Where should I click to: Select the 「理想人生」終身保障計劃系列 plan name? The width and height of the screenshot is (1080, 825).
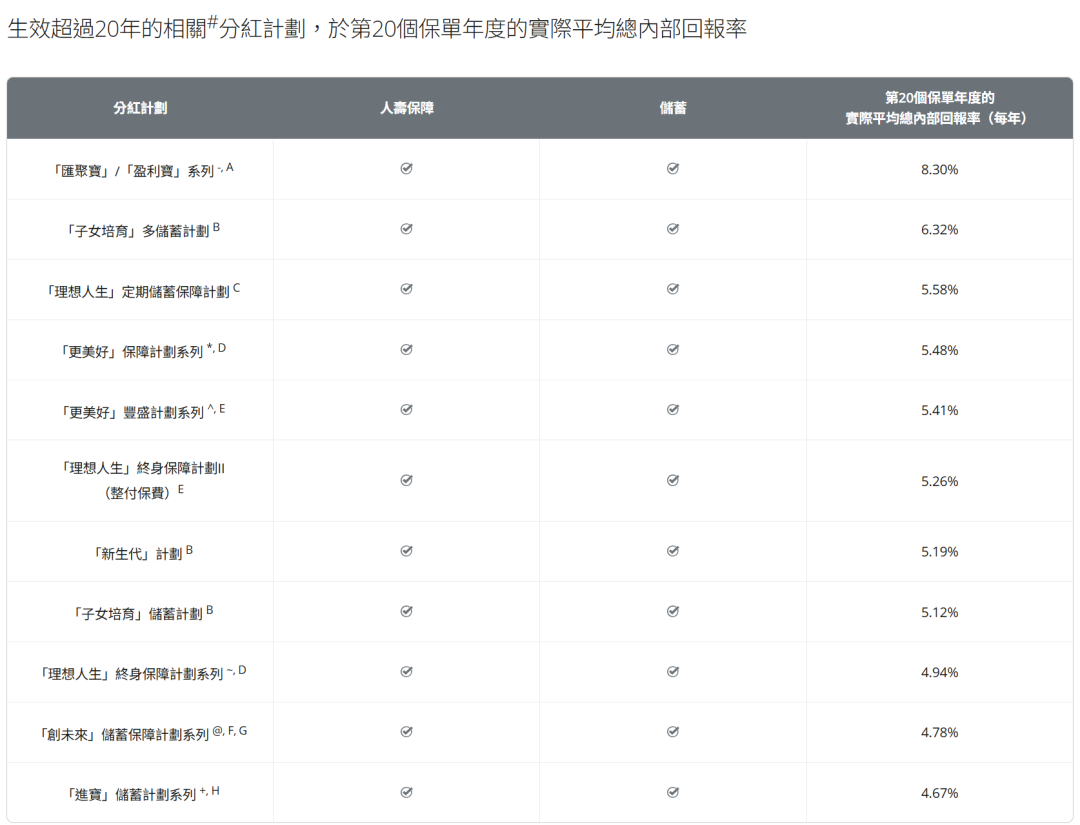[x=141, y=673]
